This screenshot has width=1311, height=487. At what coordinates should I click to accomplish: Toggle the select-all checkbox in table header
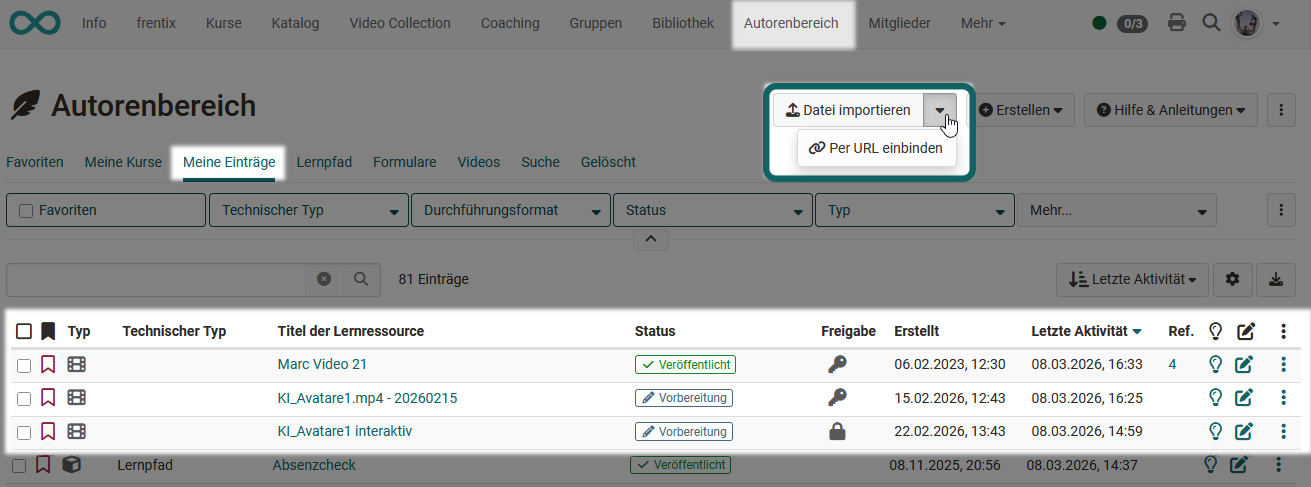(24, 331)
